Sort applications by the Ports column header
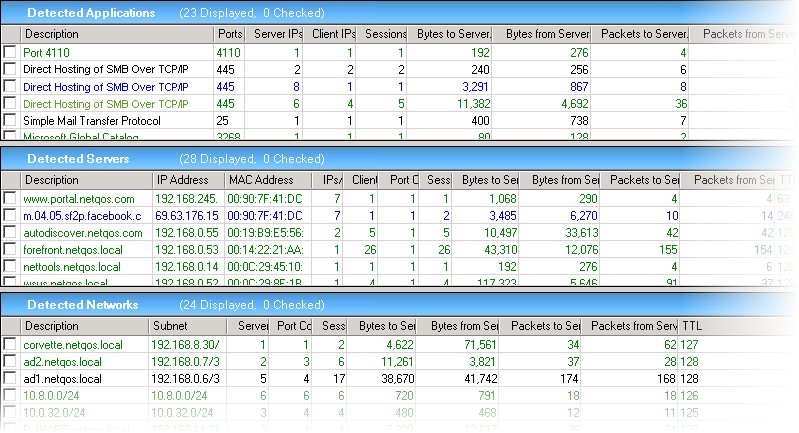This screenshot has height=433, width=799. 229,34
